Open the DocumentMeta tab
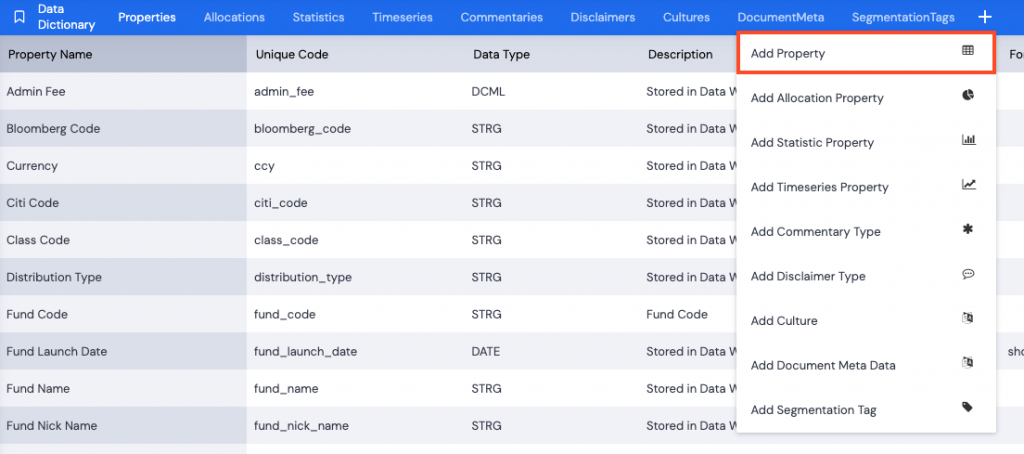This screenshot has width=1024, height=454. pos(781,18)
